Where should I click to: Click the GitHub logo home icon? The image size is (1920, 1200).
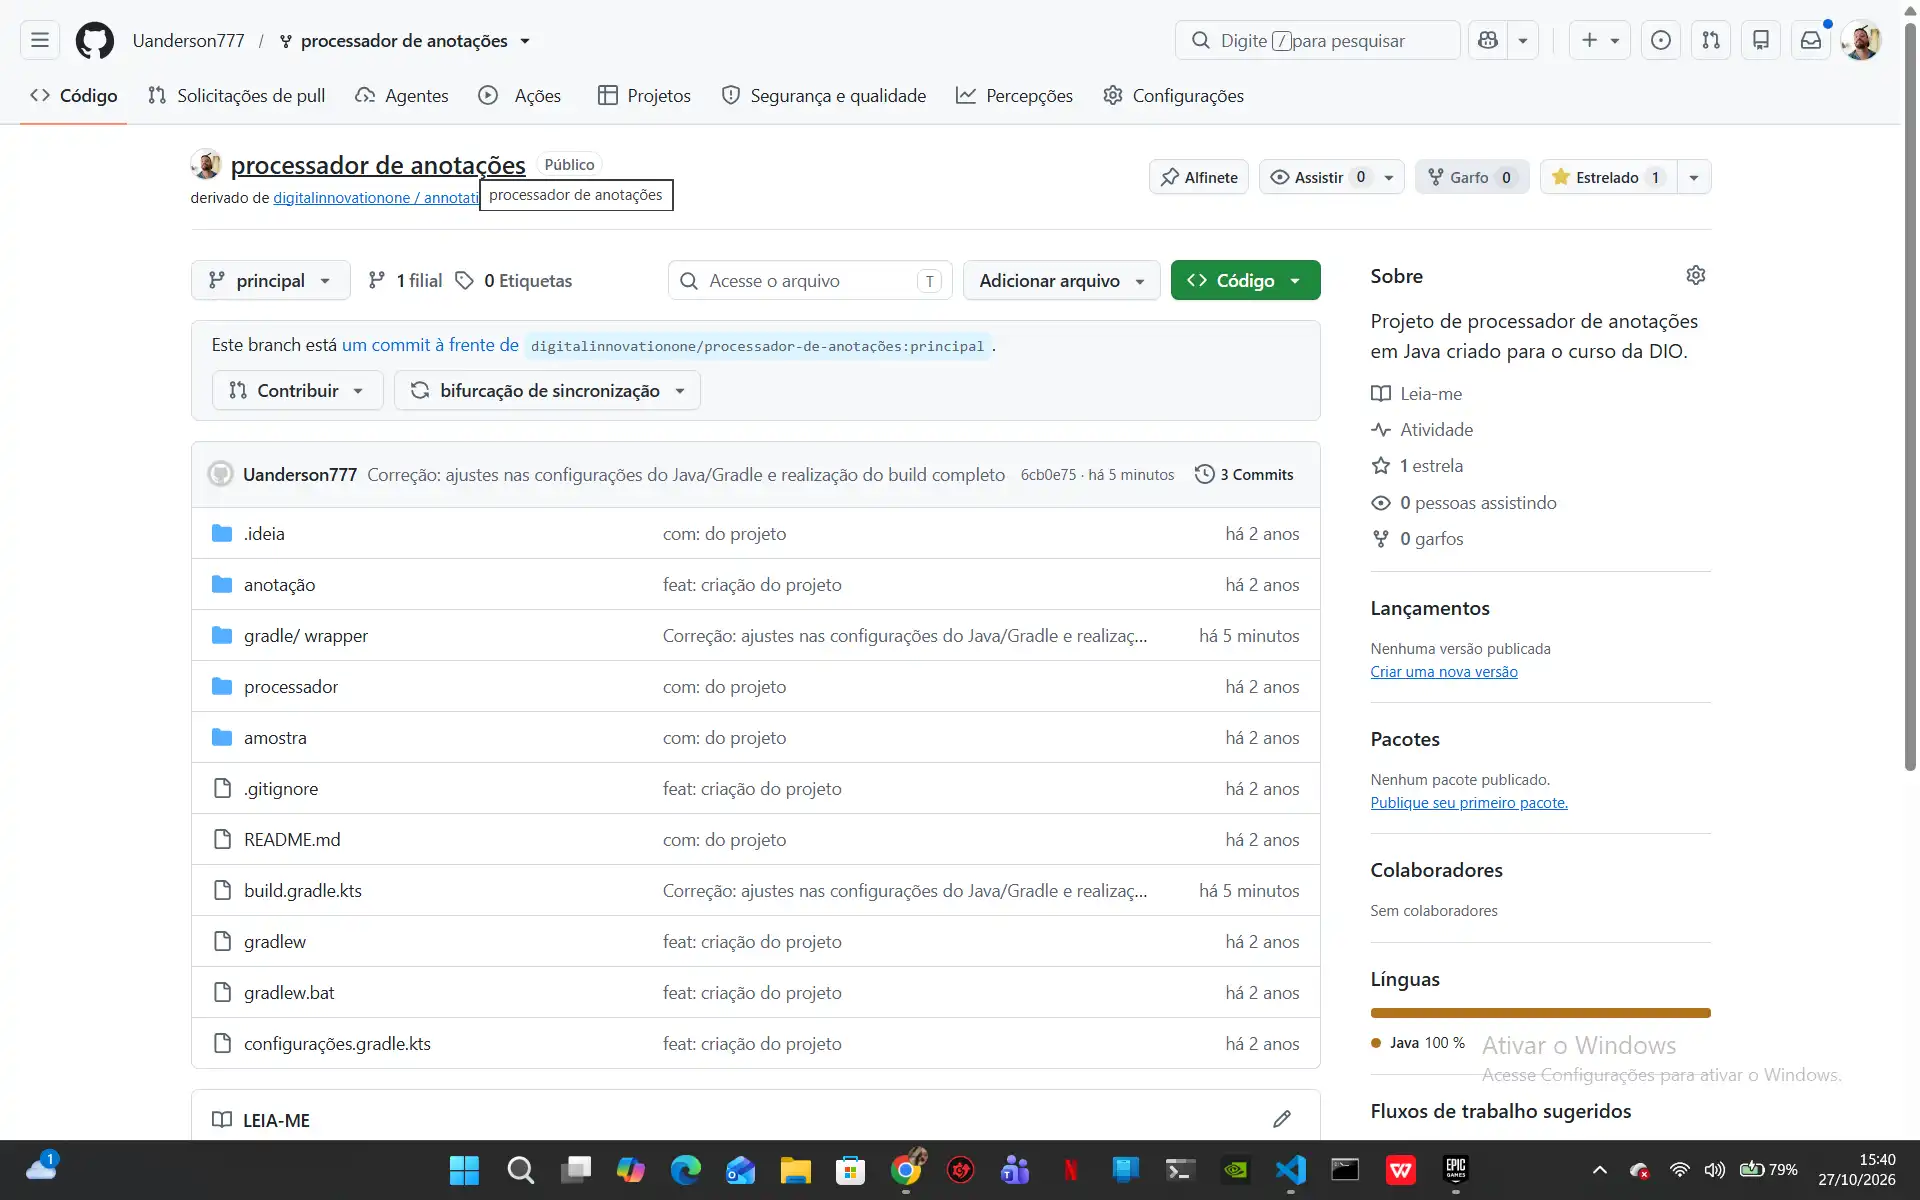point(95,41)
